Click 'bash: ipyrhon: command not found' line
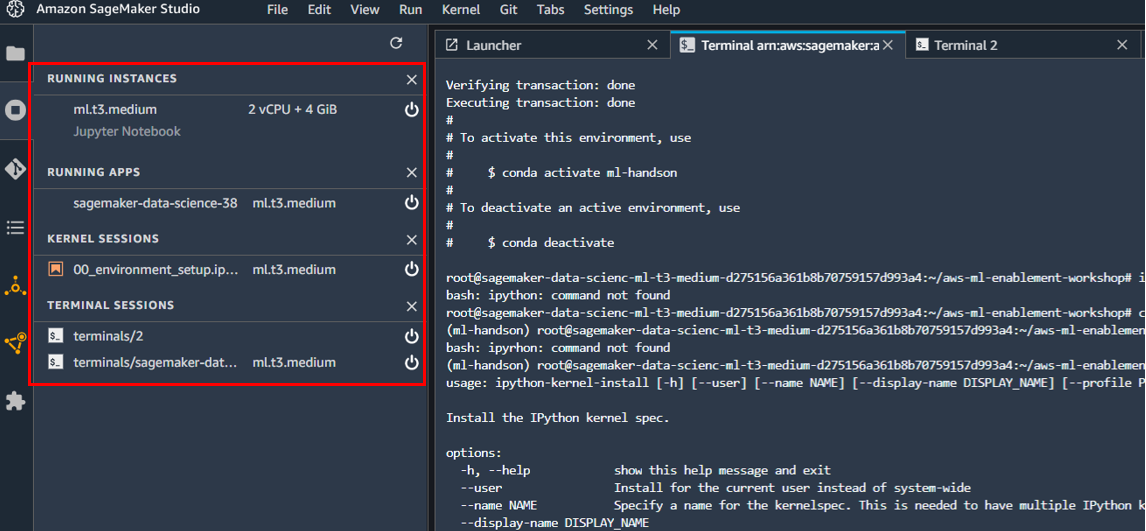1146x531 pixels. [558, 348]
